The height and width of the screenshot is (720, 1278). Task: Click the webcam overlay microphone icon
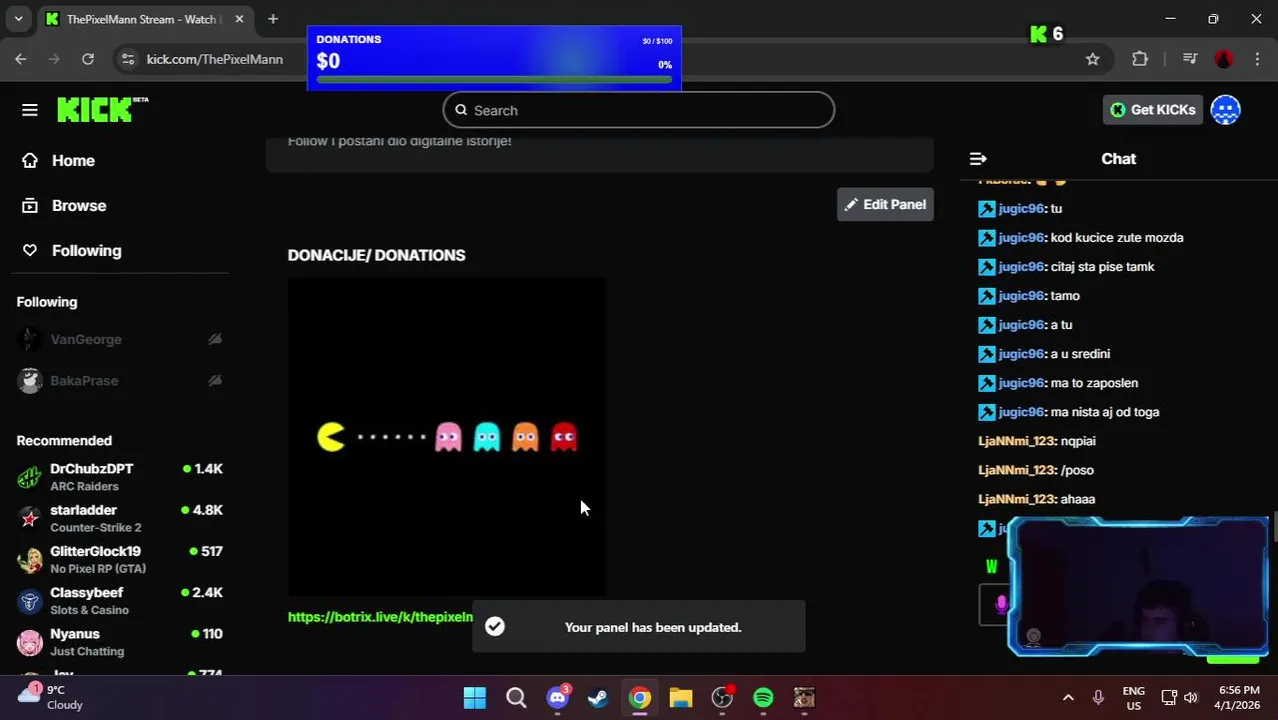click(1001, 603)
